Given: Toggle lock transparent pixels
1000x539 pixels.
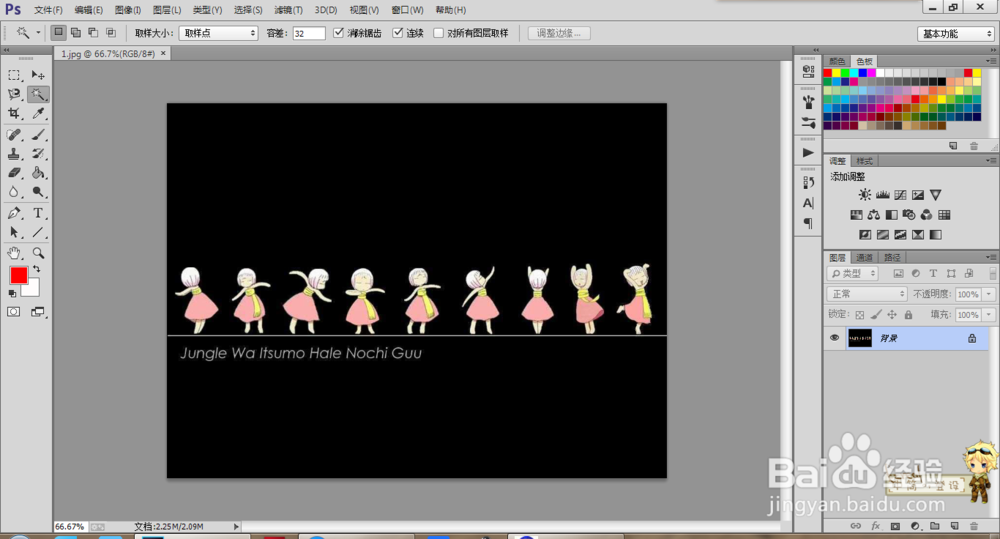Looking at the screenshot, I should (860, 314).
